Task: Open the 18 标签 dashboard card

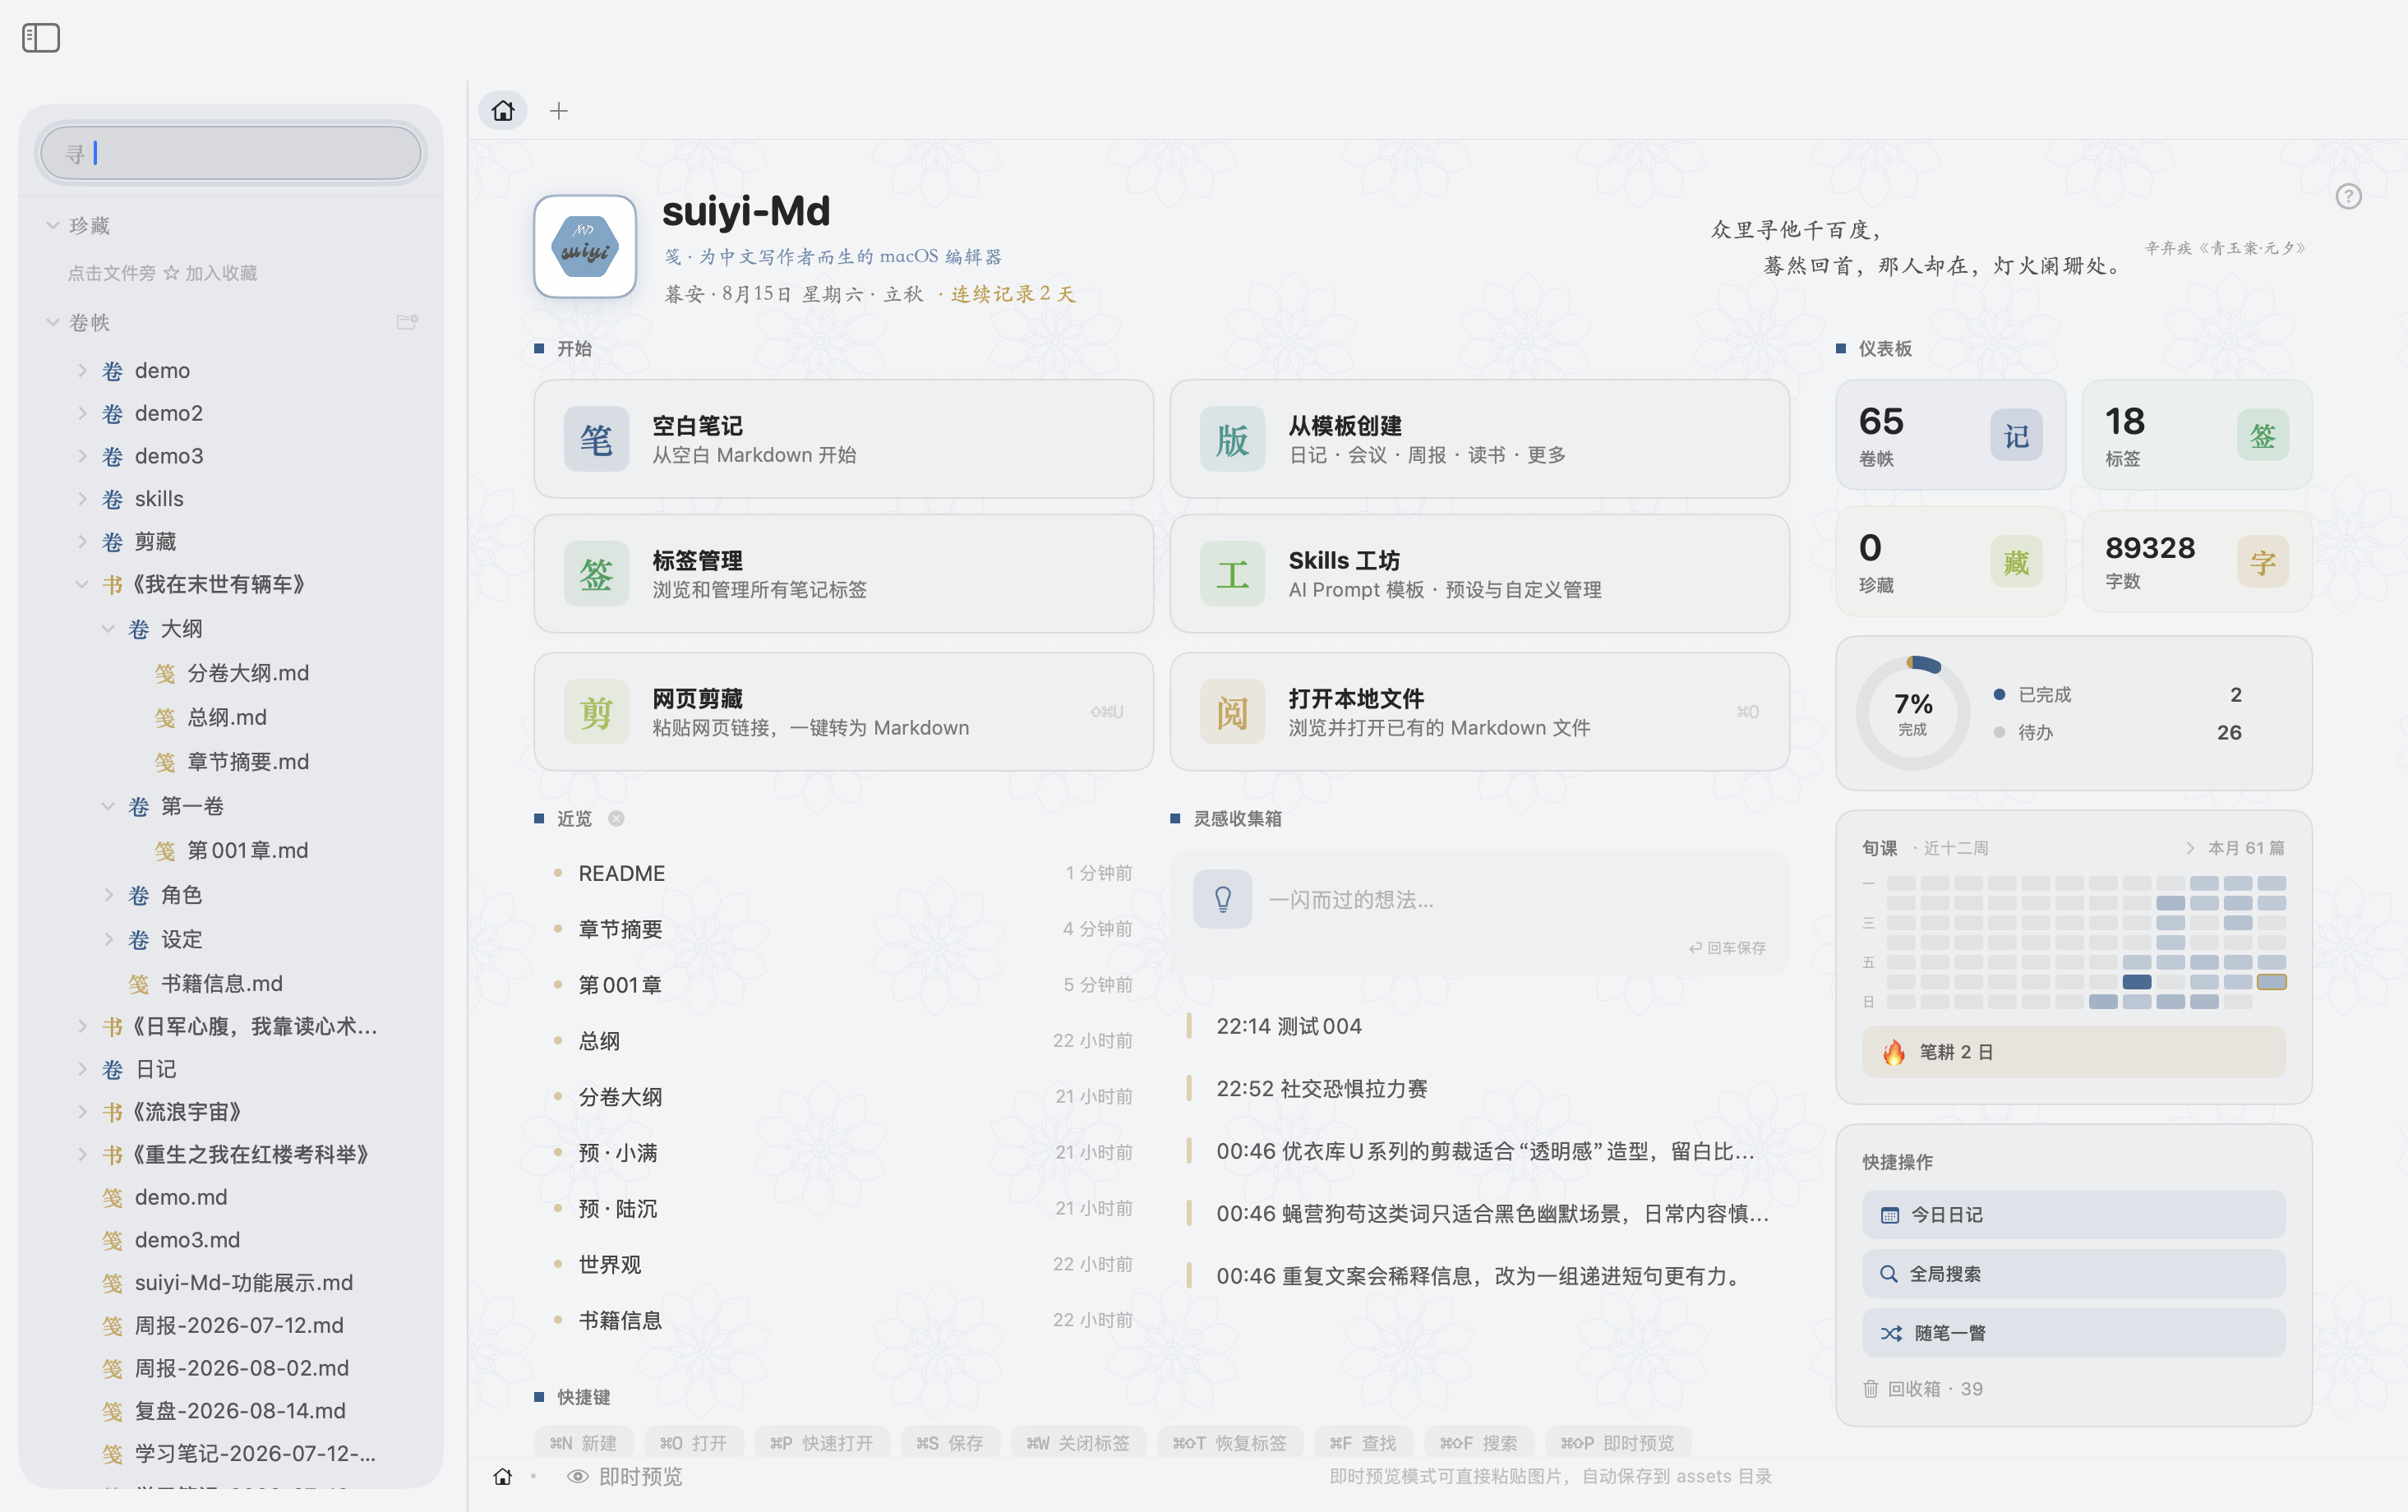Action: pos(2196,435)
